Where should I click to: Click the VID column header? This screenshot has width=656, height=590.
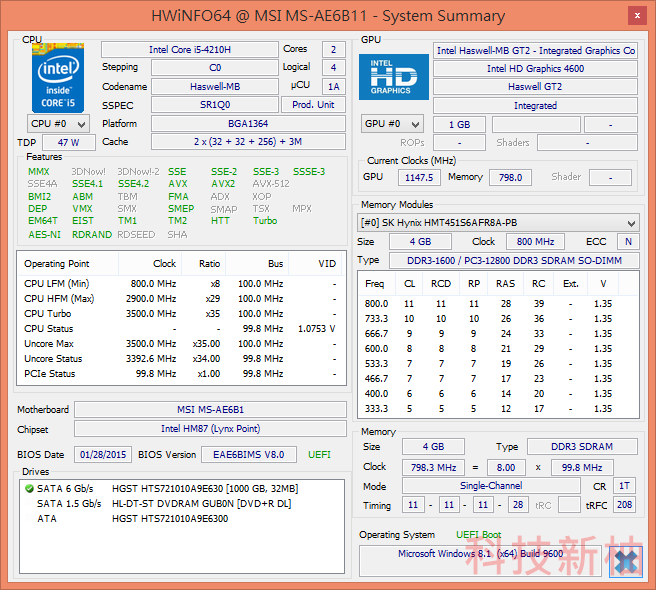315,264
